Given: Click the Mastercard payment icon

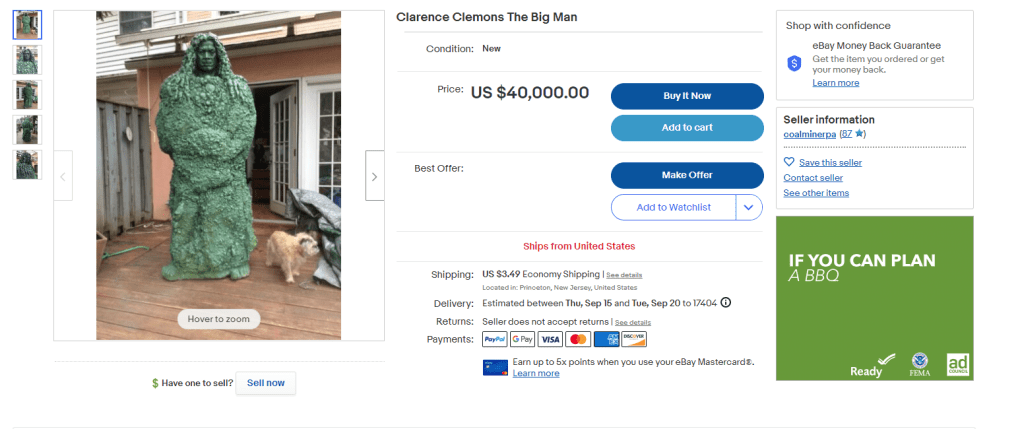Looking at the screenshot, I should point(578,339).
